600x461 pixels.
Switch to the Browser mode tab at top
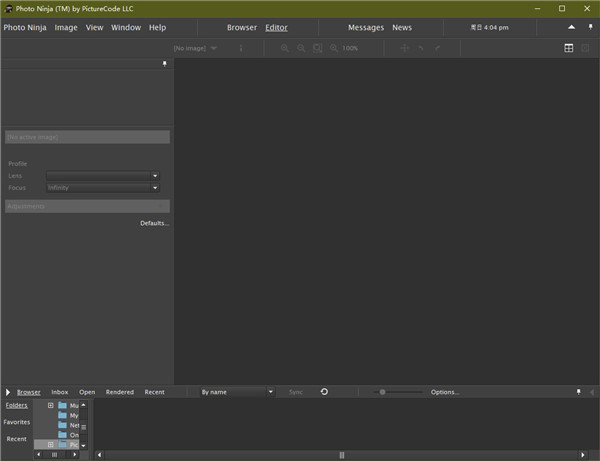point(241,27)
